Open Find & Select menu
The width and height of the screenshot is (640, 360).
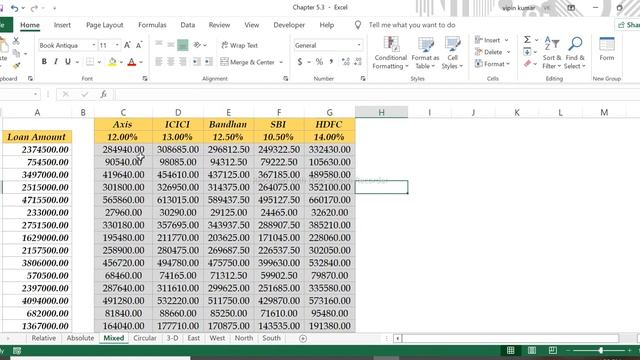point(575,53)
